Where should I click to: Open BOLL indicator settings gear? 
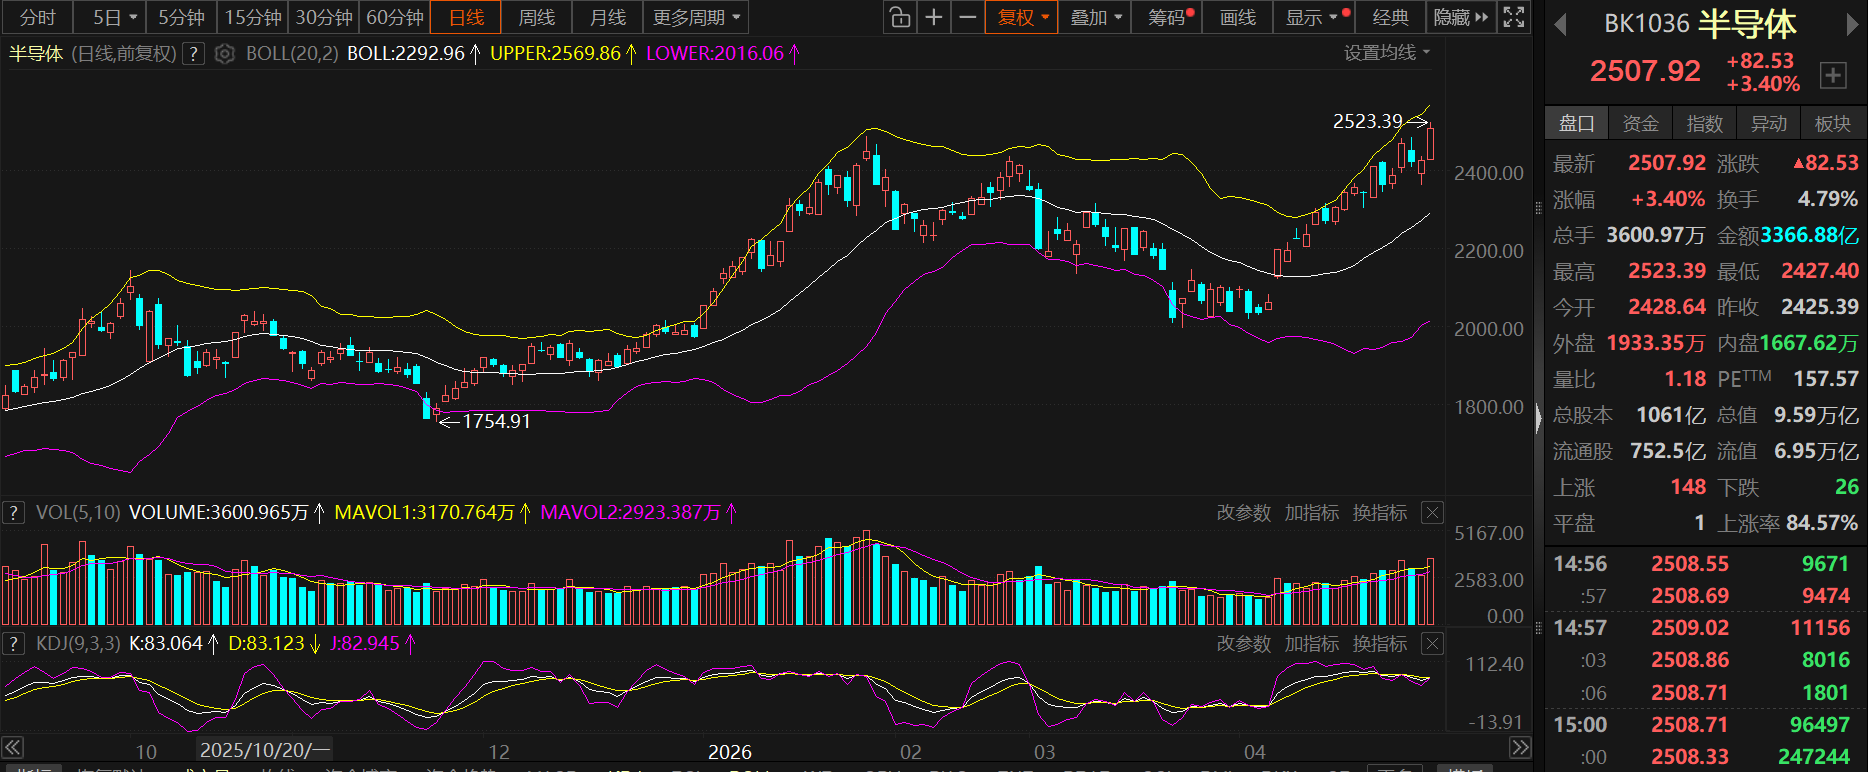225,54
